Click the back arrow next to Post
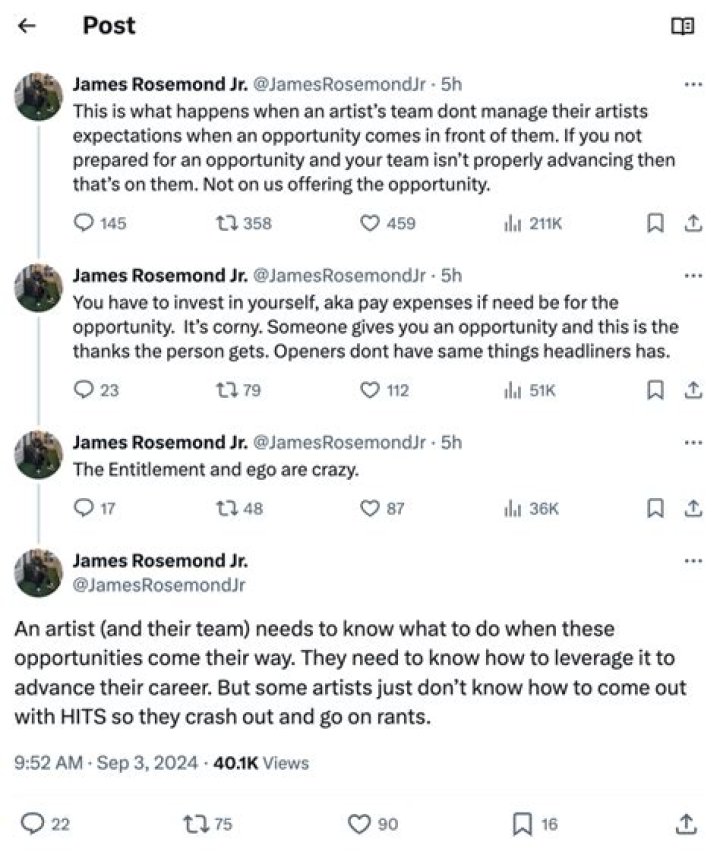Image resolution: width=720 pixels, height=861 pixels. click(x=27, y=27)
